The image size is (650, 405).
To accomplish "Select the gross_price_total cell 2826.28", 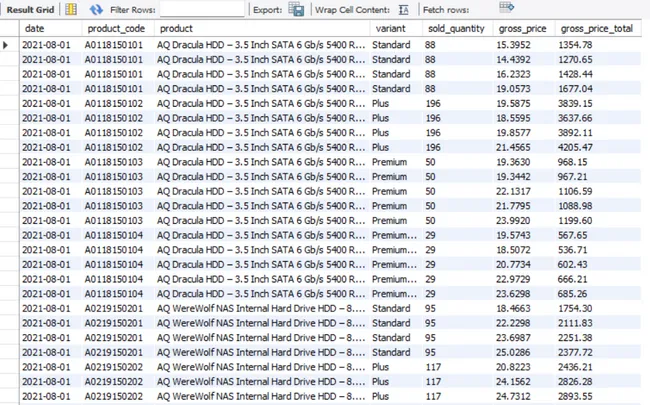I will 575,382.
